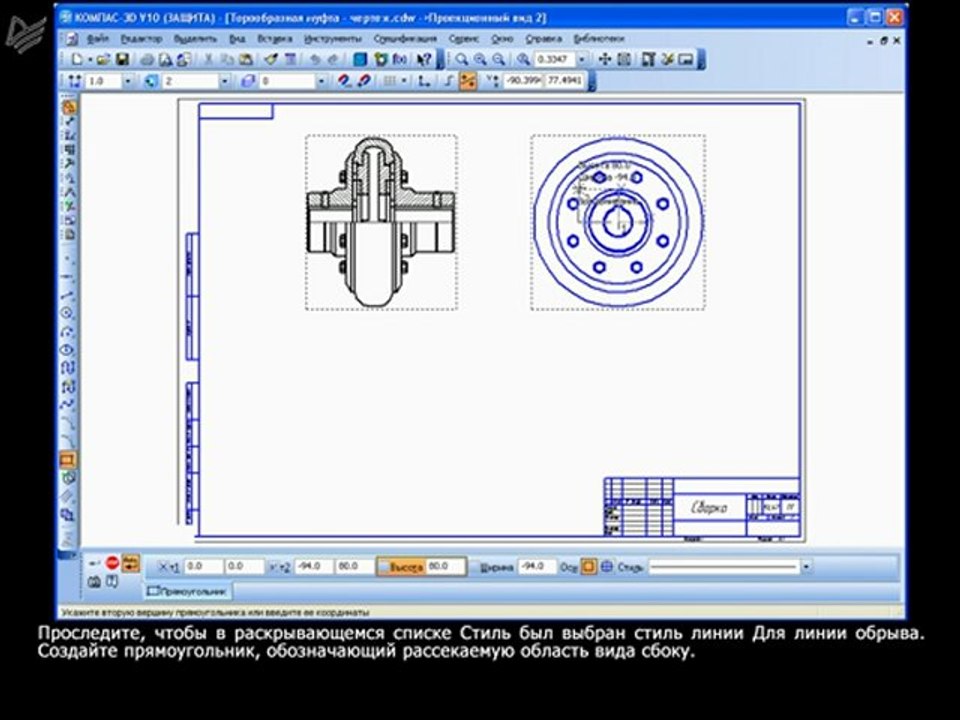Paste from clipboard
Image resolution: width=960 pixels, height=720 pixels.
(246, 59)
